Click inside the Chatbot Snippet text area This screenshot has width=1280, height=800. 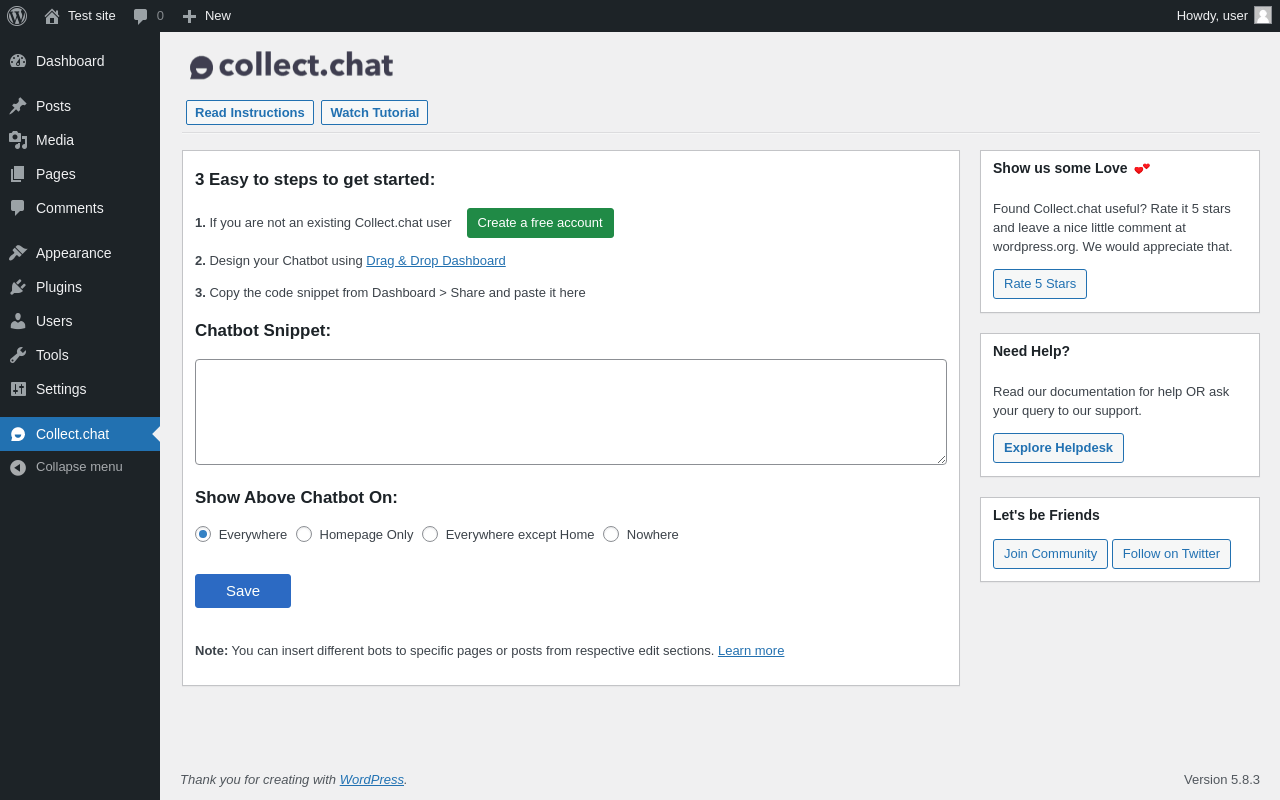[571, 412]
